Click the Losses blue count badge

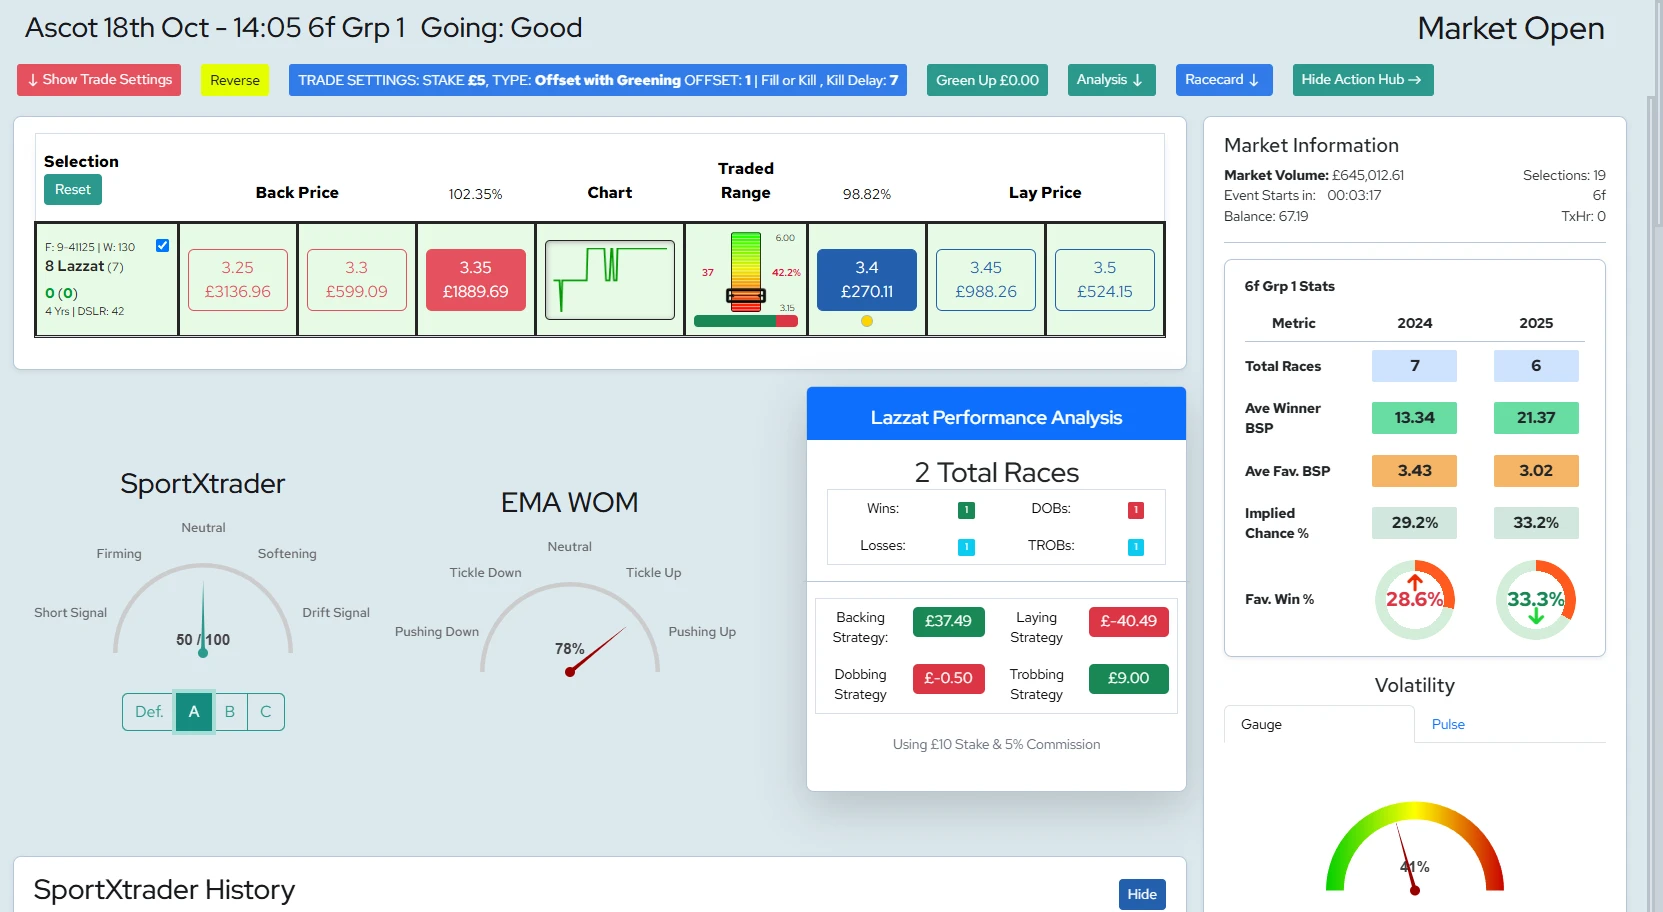(966, 547)
